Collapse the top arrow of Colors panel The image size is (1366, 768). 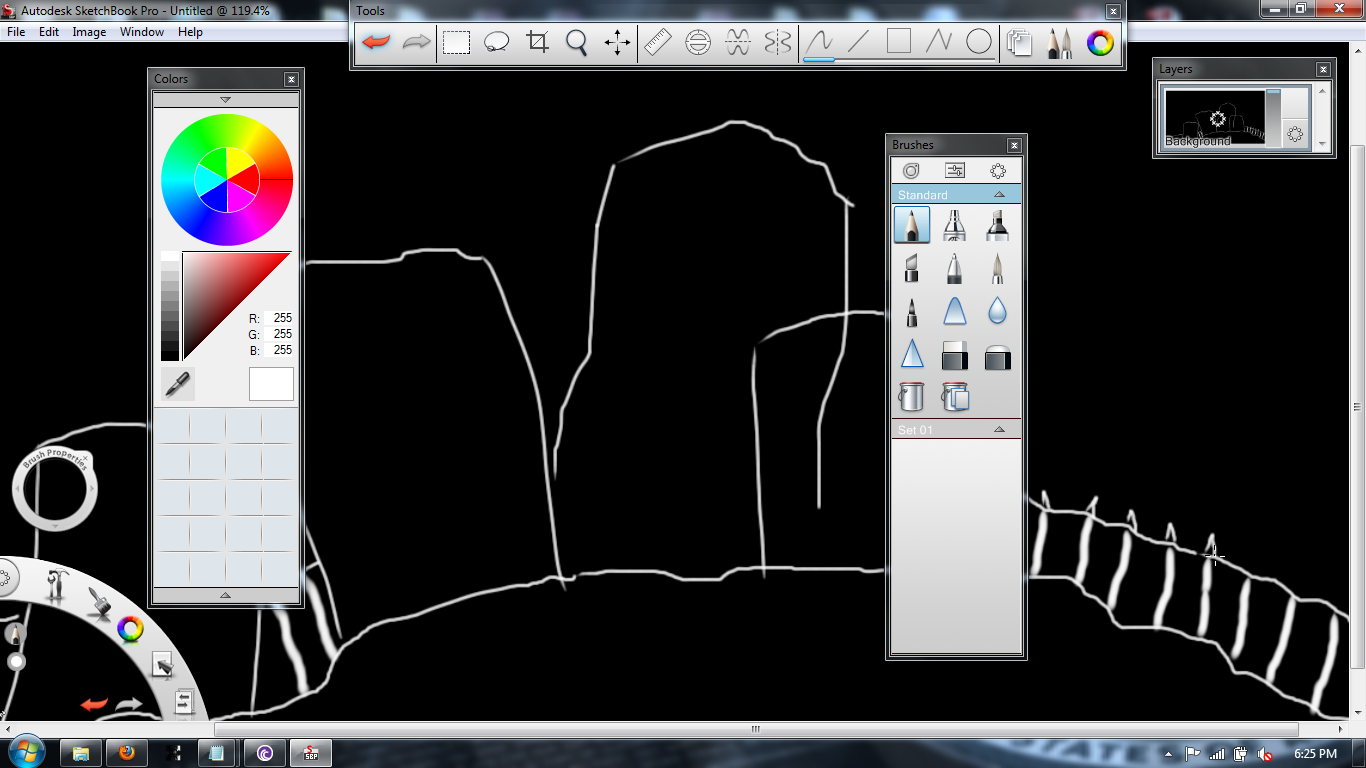[225, 100]
